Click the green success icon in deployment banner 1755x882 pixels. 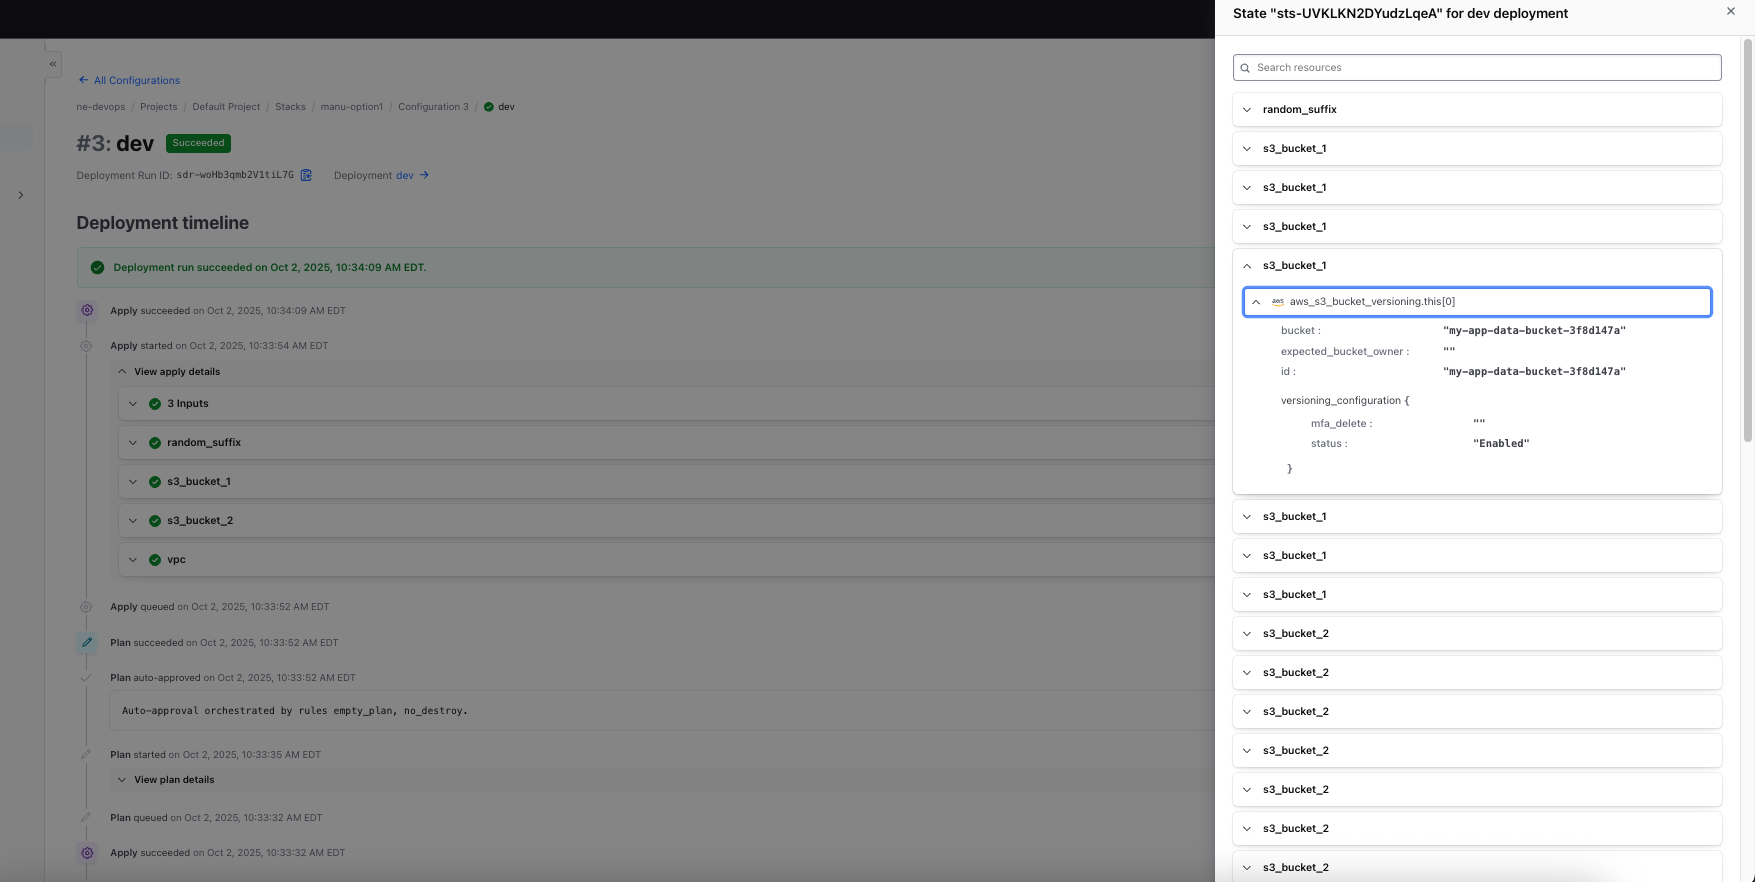point(97,268)
